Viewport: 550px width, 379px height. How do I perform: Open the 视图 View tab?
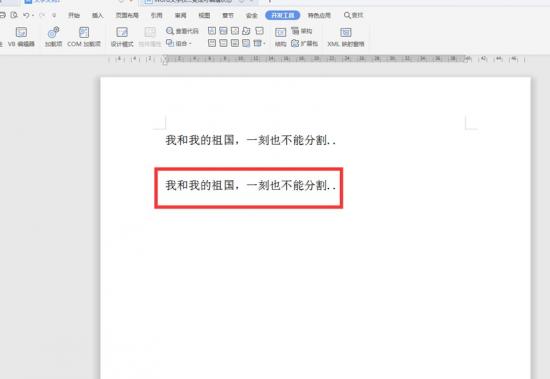pos(204,15)
